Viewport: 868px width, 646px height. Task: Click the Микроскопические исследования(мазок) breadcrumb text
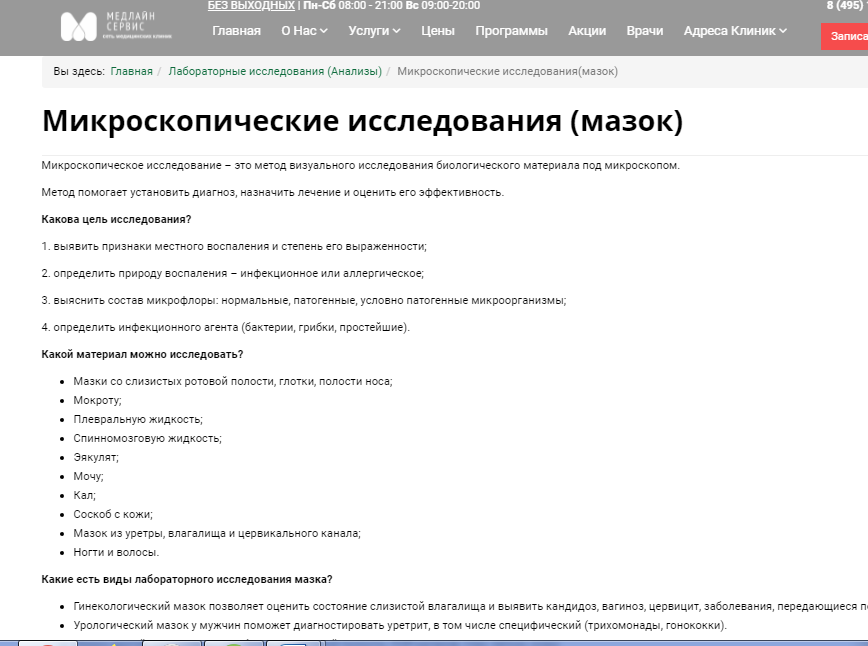507,71
